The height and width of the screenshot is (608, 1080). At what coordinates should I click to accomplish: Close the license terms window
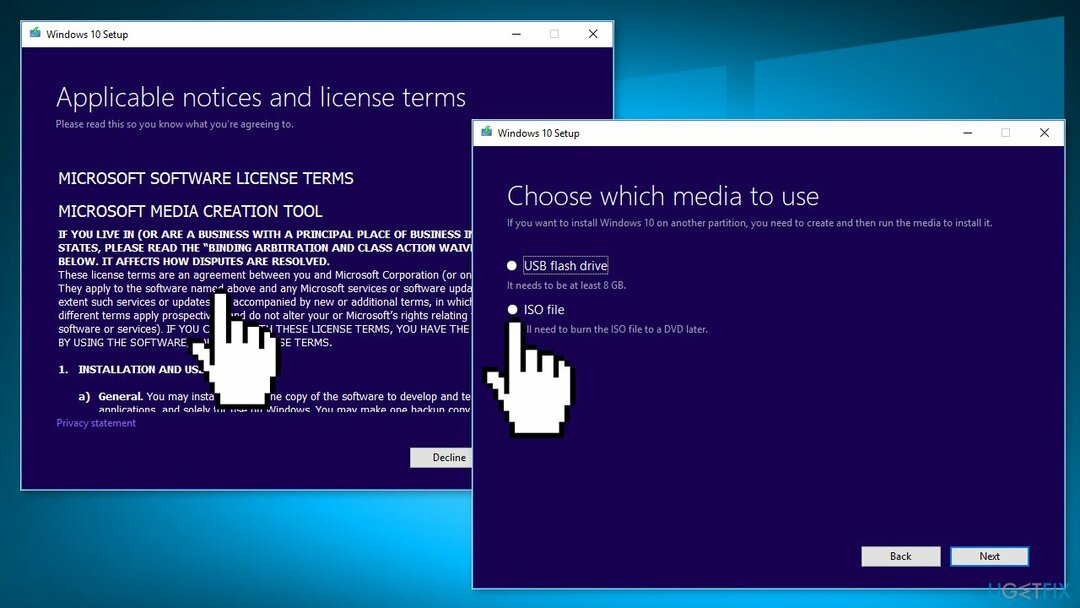(x=593, y=34)
